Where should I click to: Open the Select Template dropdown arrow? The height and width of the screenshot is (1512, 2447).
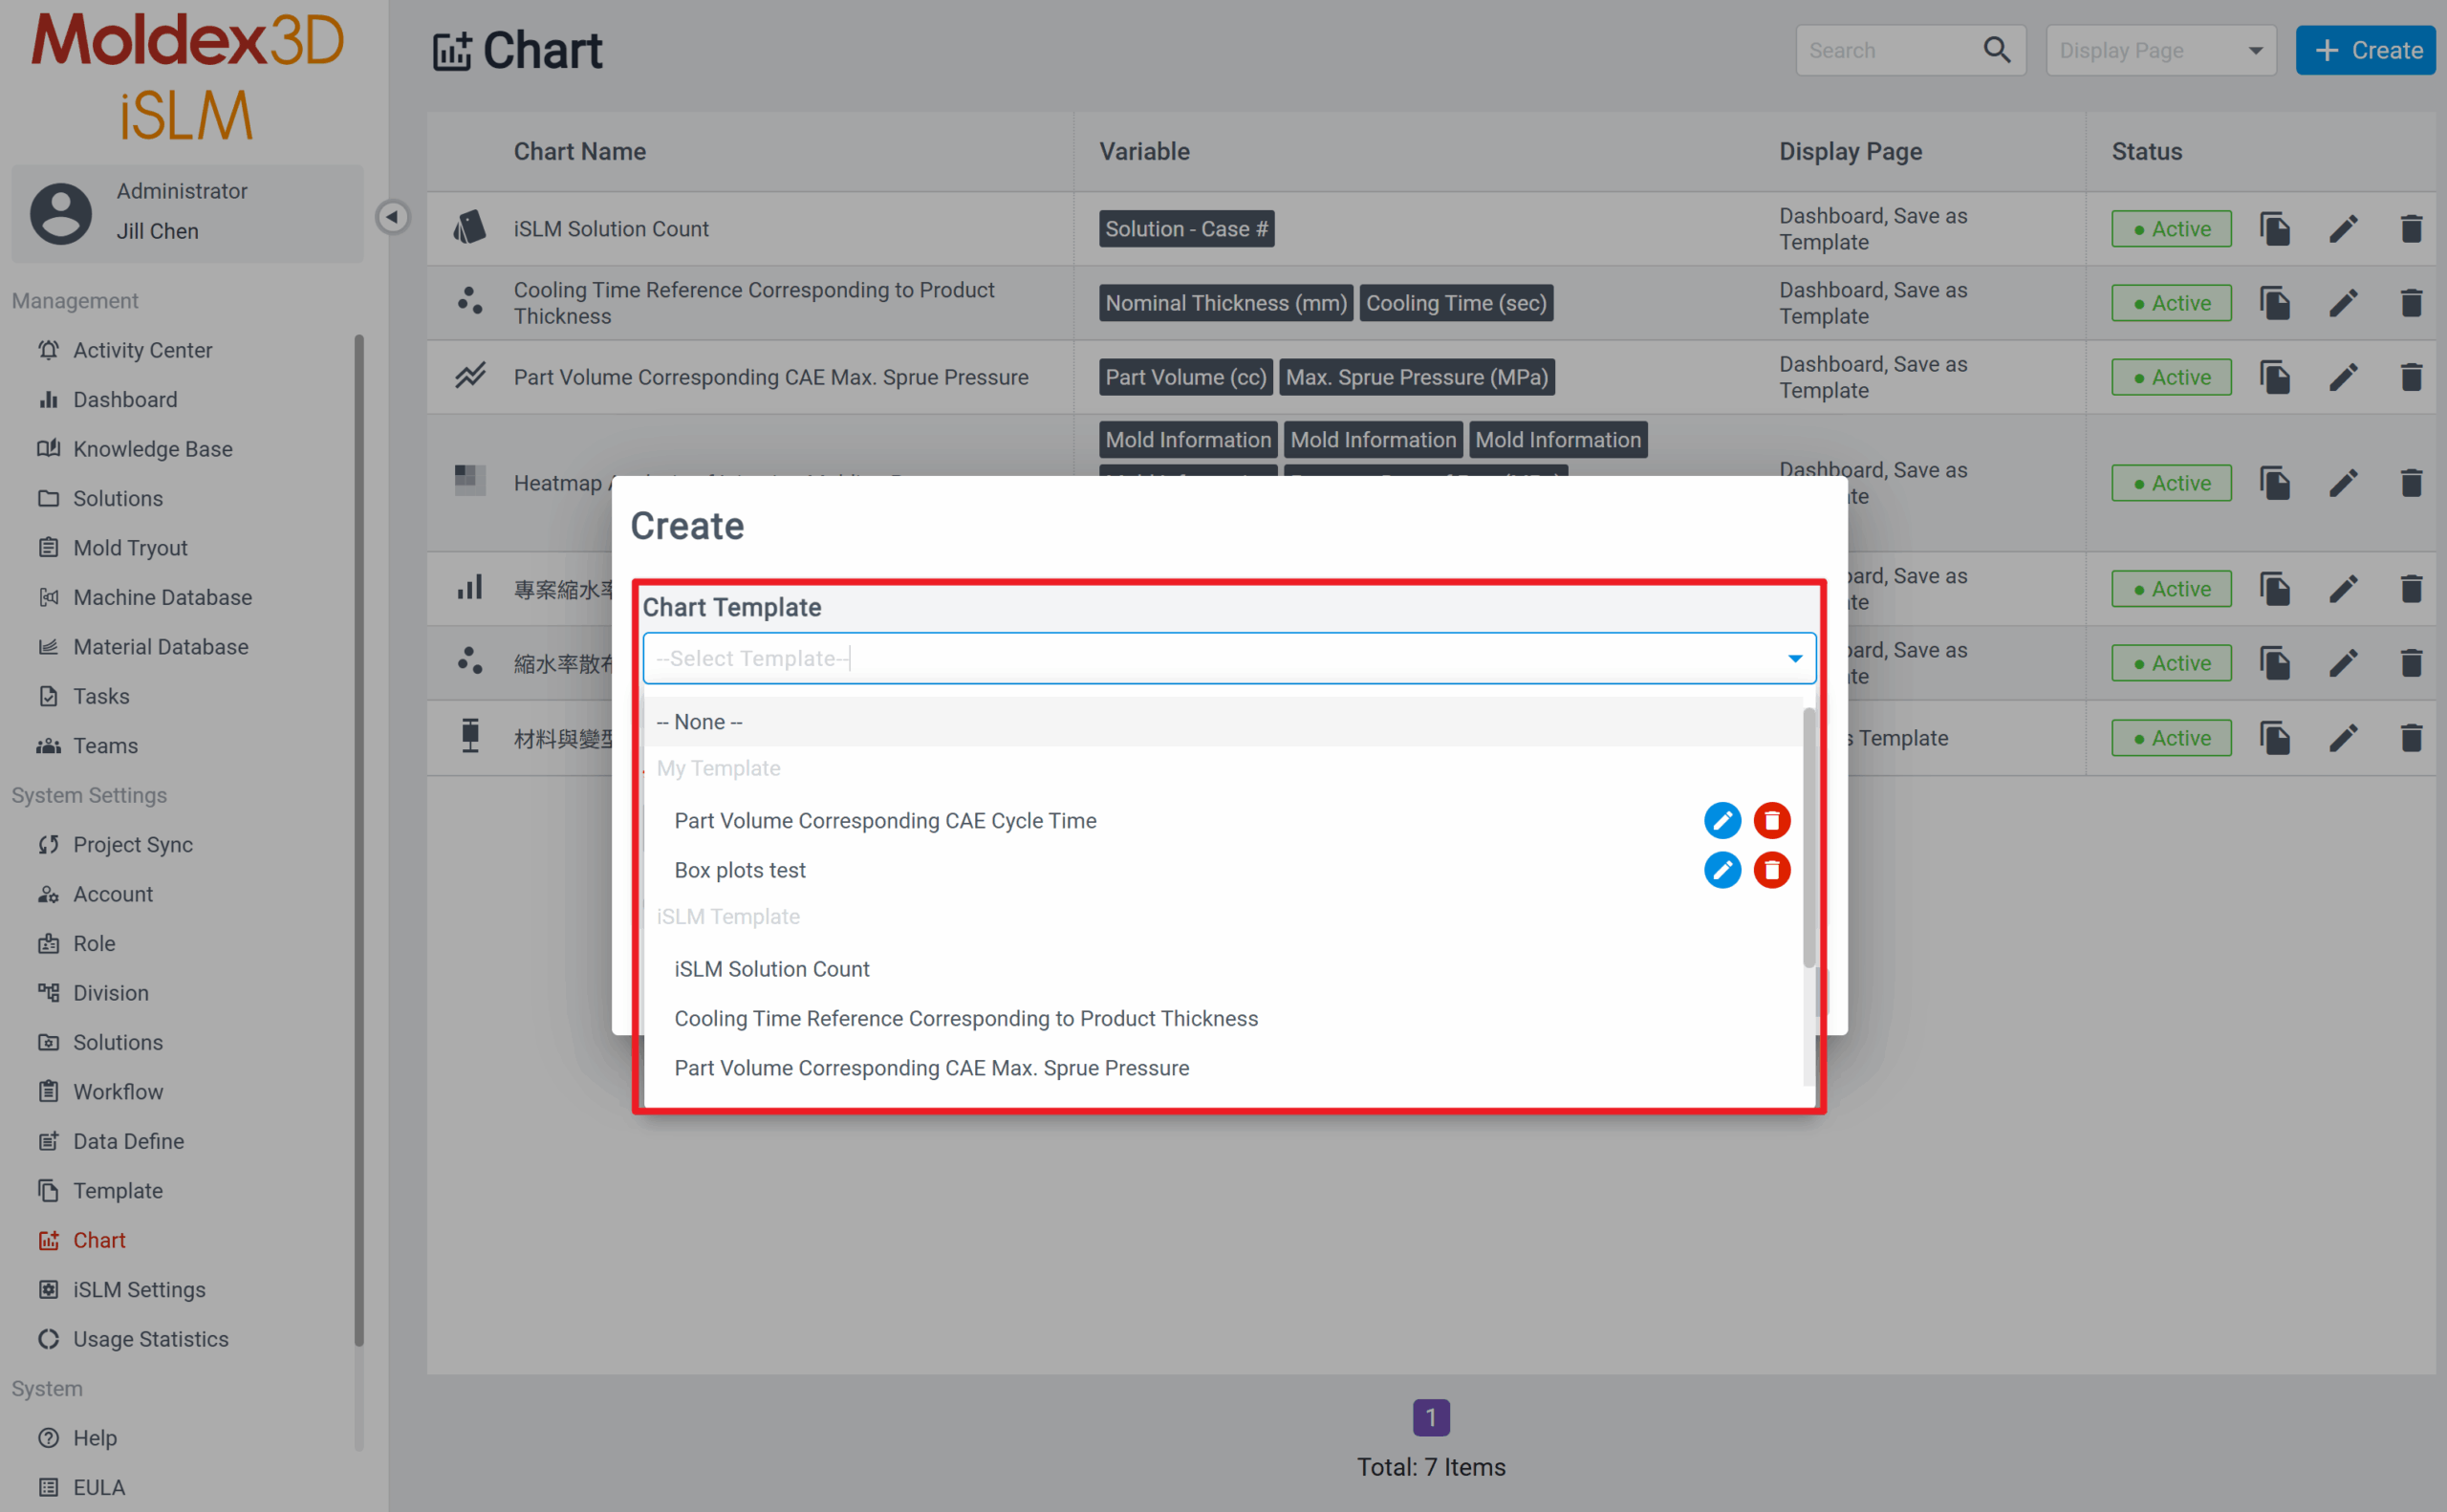(x=1795, y=658)
